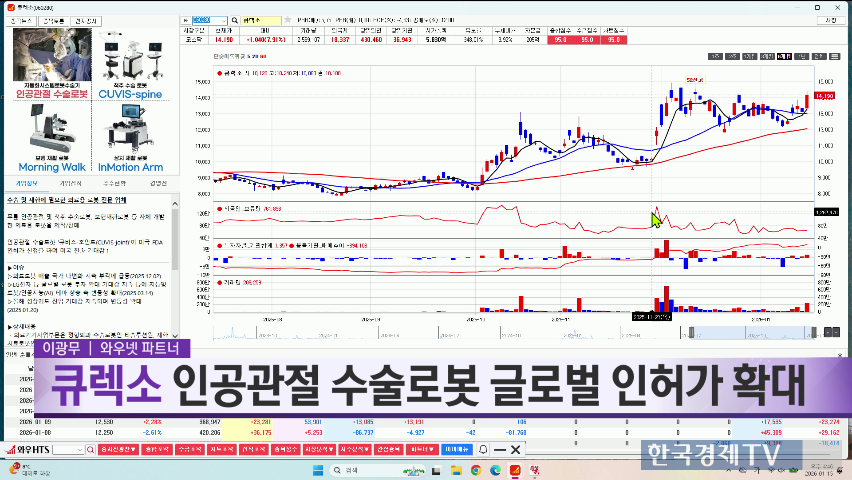Click the volume panel legend marker
The height and width of the screenshot is (480, 852).
(x=219, y=283)
